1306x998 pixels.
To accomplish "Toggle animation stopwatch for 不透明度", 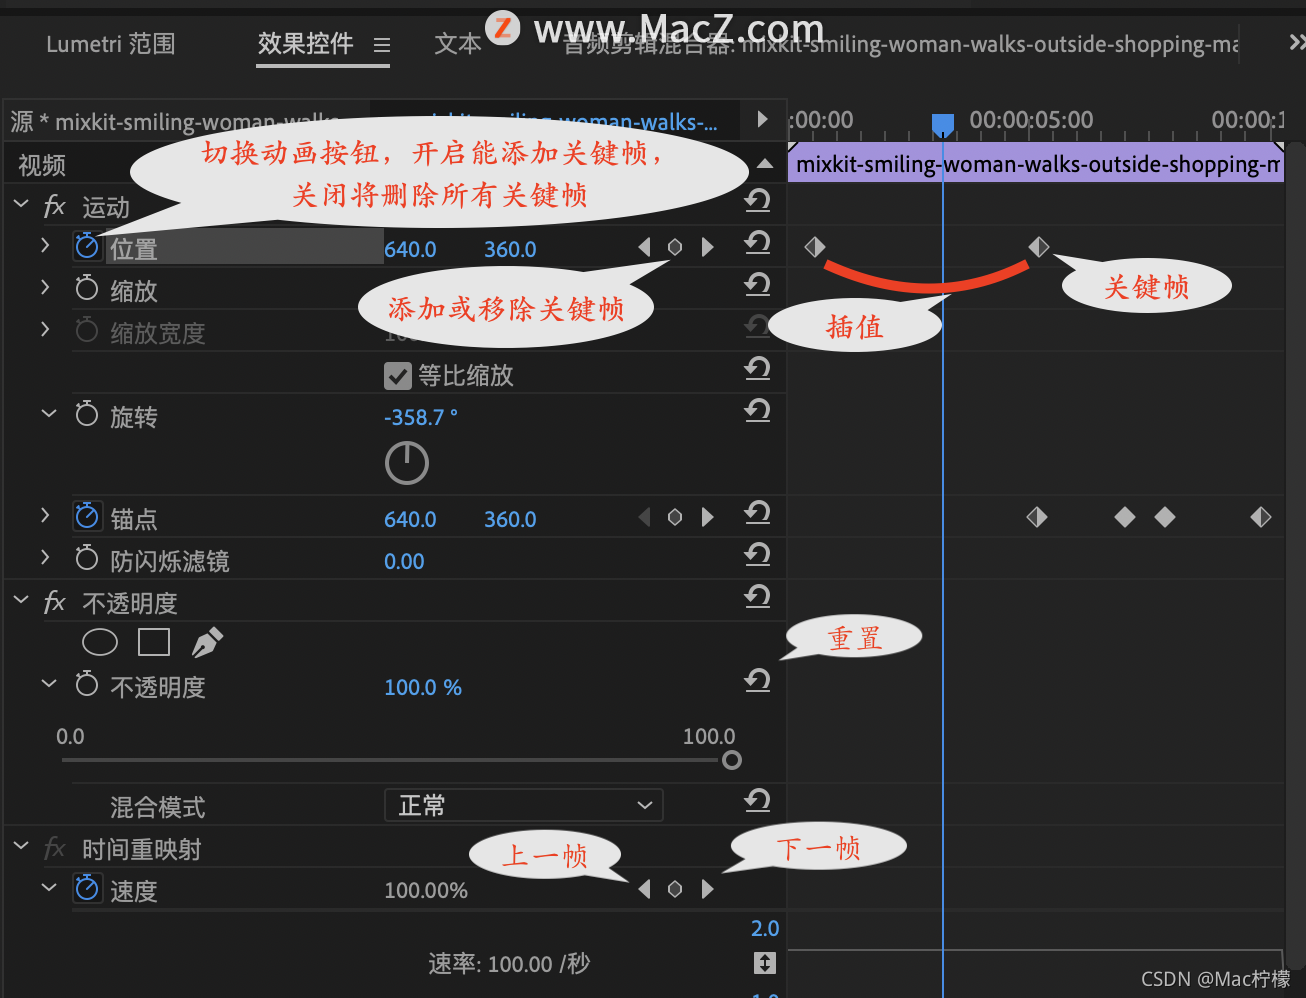I will [x=87, y=684].
